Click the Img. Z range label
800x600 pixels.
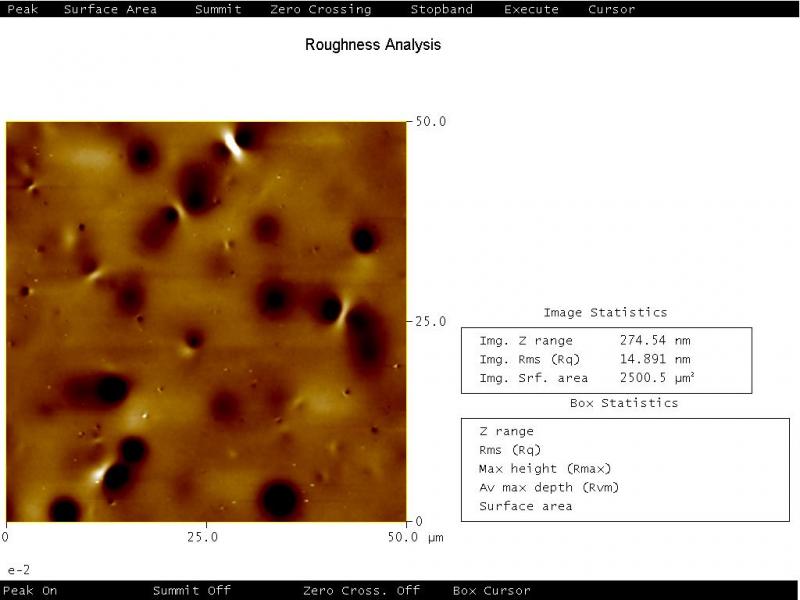526,340
